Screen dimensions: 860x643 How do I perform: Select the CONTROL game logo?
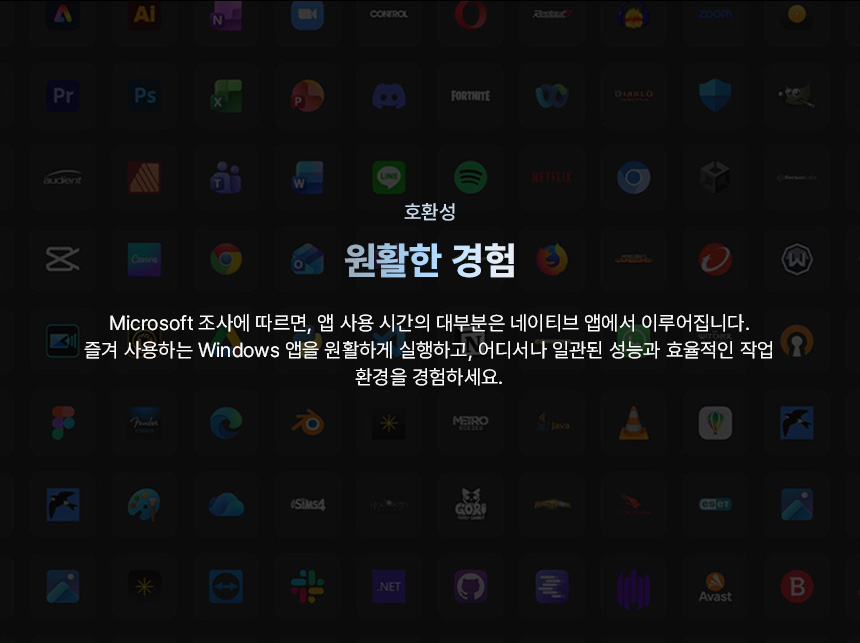389,14
